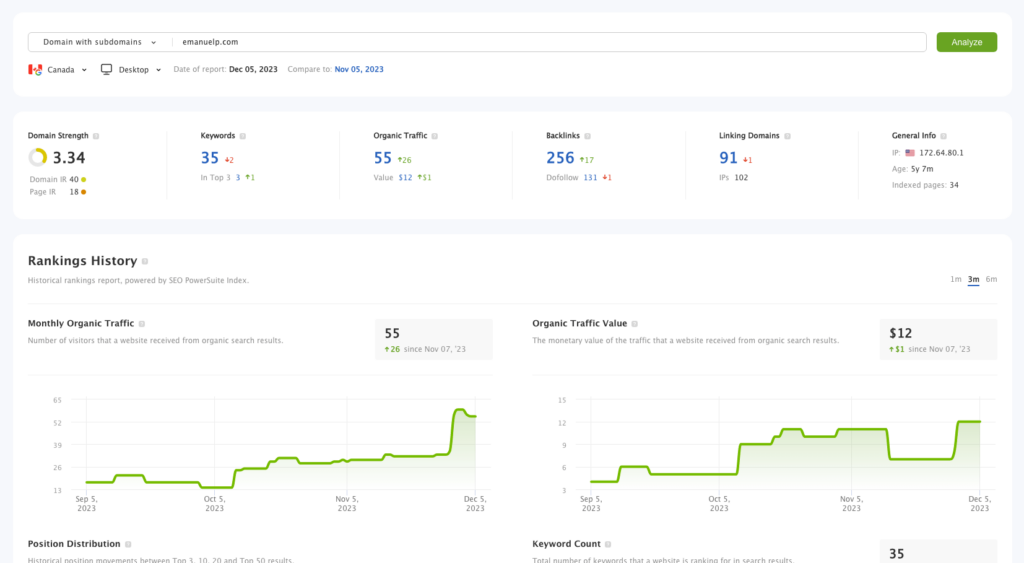Viewport: 1024px width, 563px height.
Task: Click the Keywords count 35 link
Action: pyautogui.click(x=210, y=158)
